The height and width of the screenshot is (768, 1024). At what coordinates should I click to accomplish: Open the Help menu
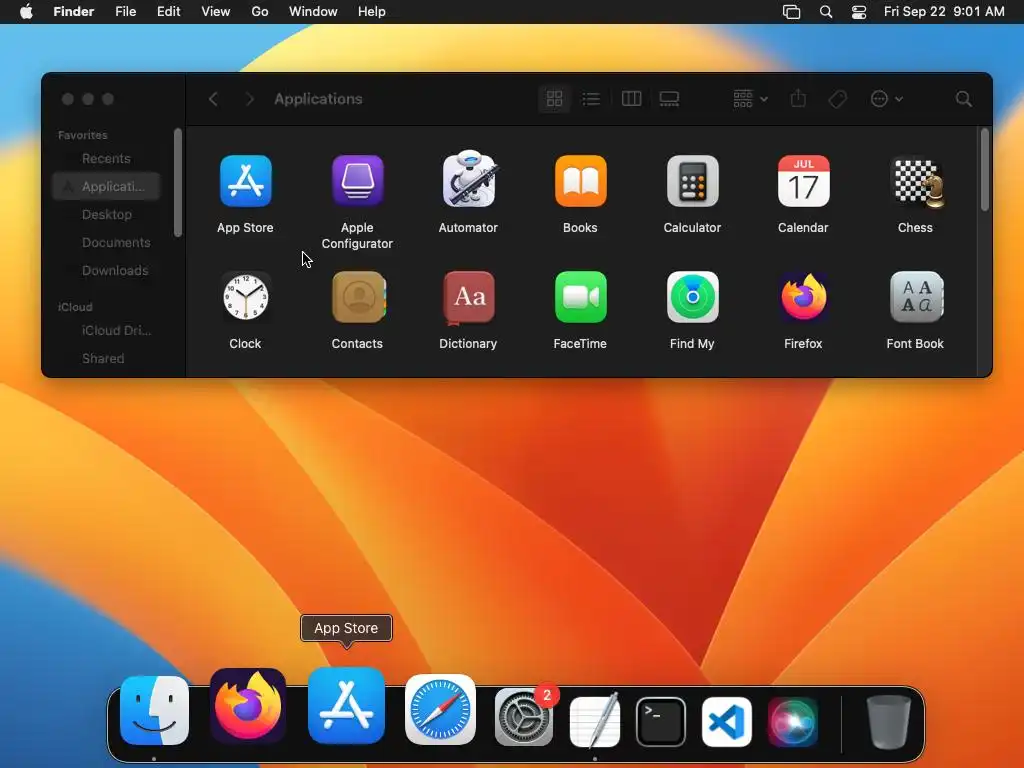click(x=372, y=12)
